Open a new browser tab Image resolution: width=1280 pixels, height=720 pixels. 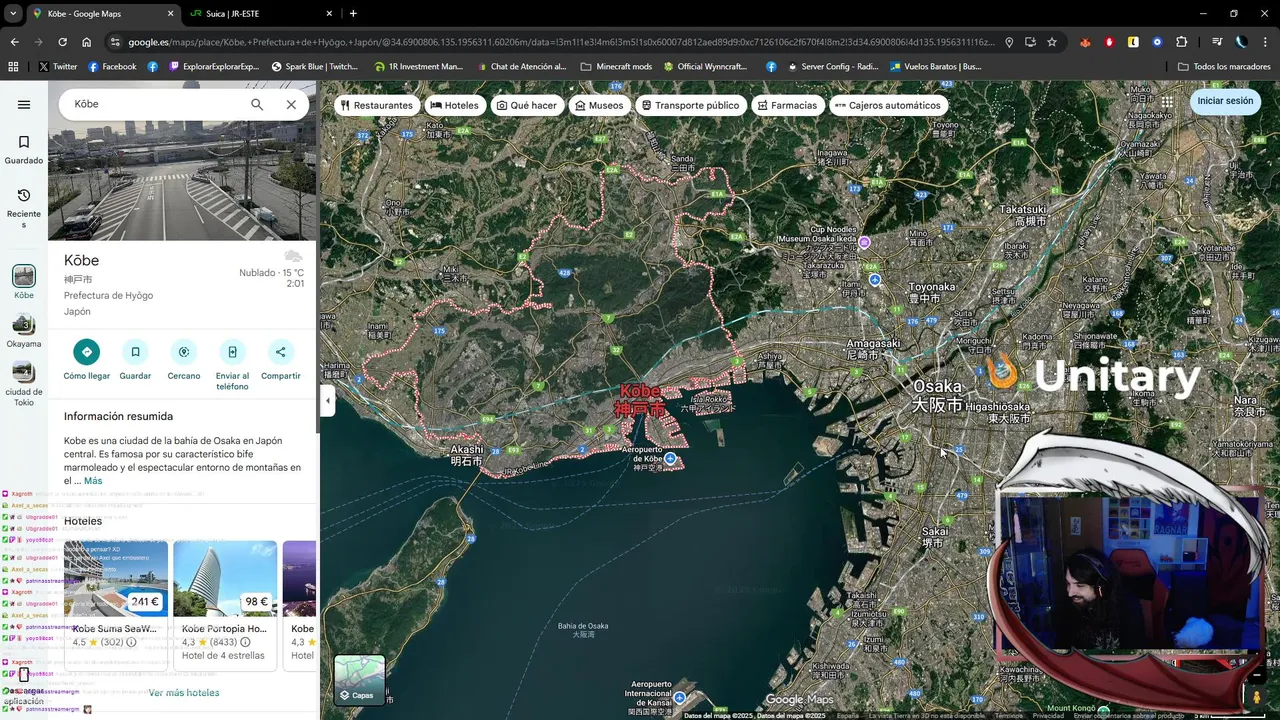click(x=353, y=14)
